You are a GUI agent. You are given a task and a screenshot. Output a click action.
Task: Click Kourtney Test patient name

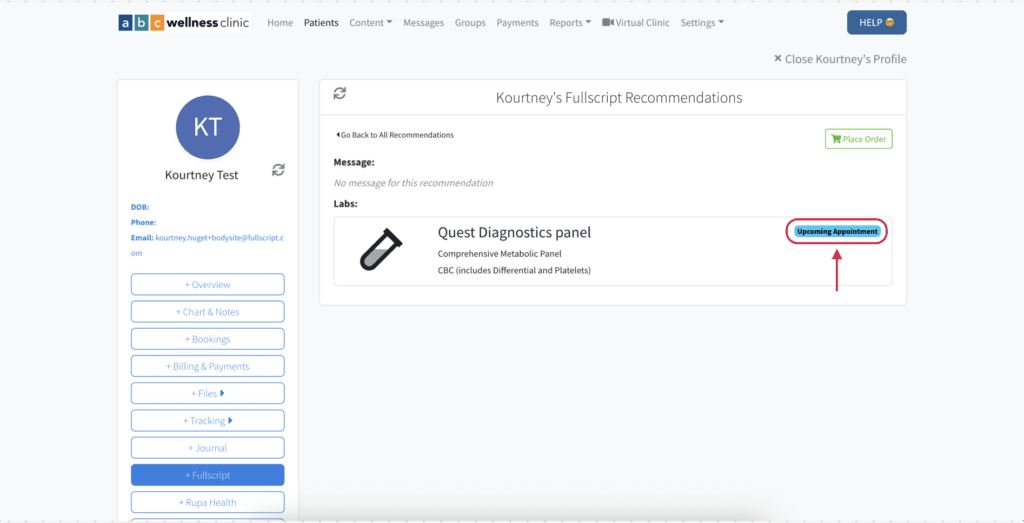coord(202,175)
